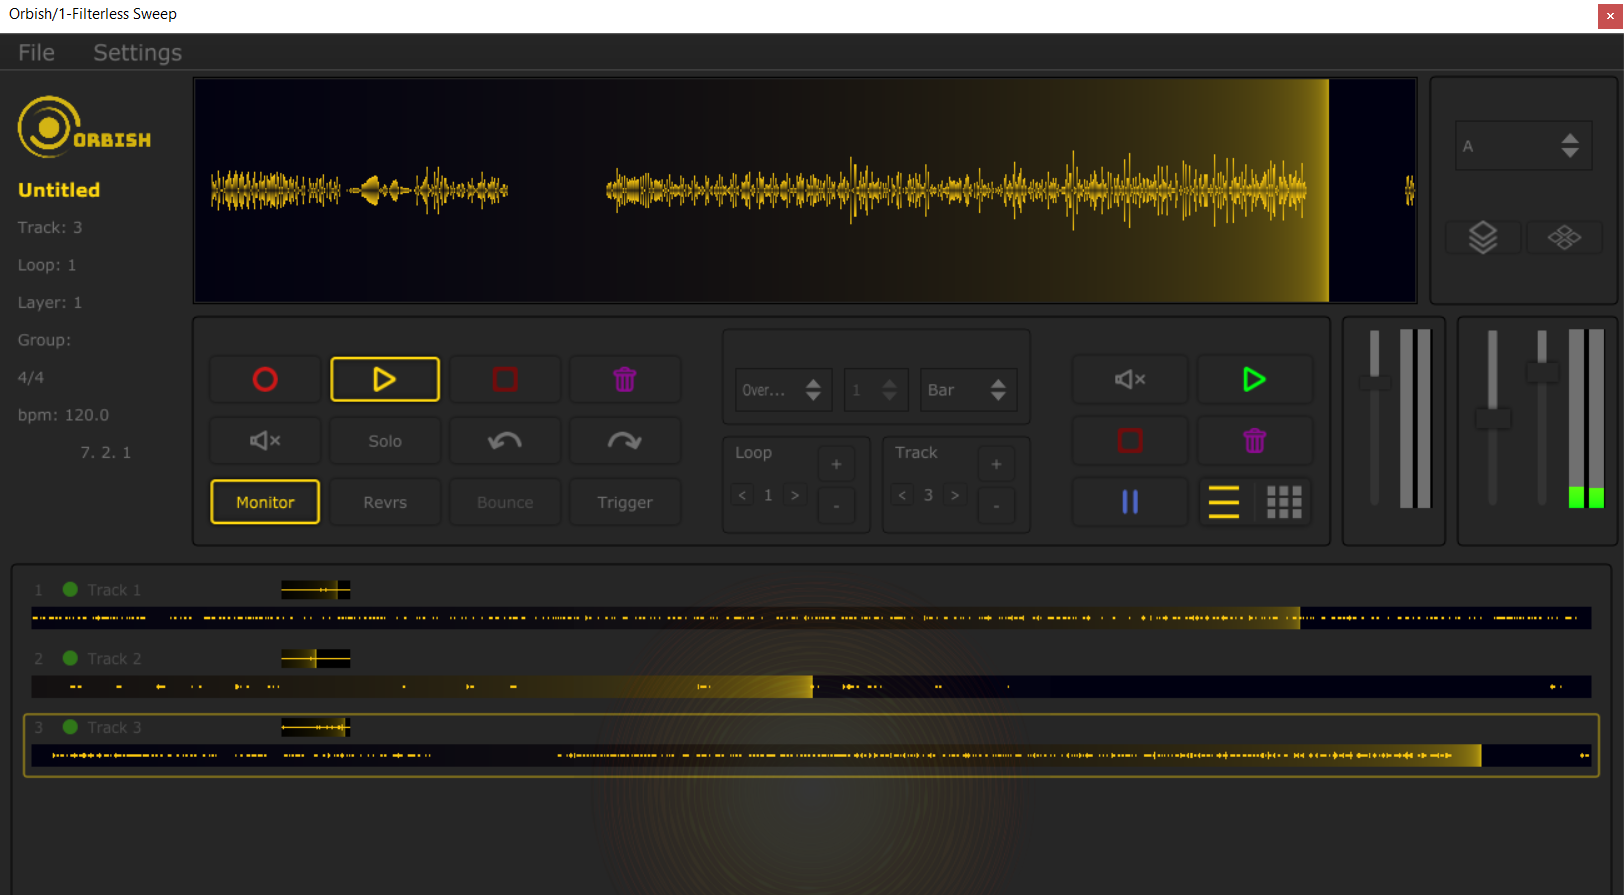This screenshot has width=1624, height=895.
Task: Click the global red stop square button
Action: [1130, 441]
